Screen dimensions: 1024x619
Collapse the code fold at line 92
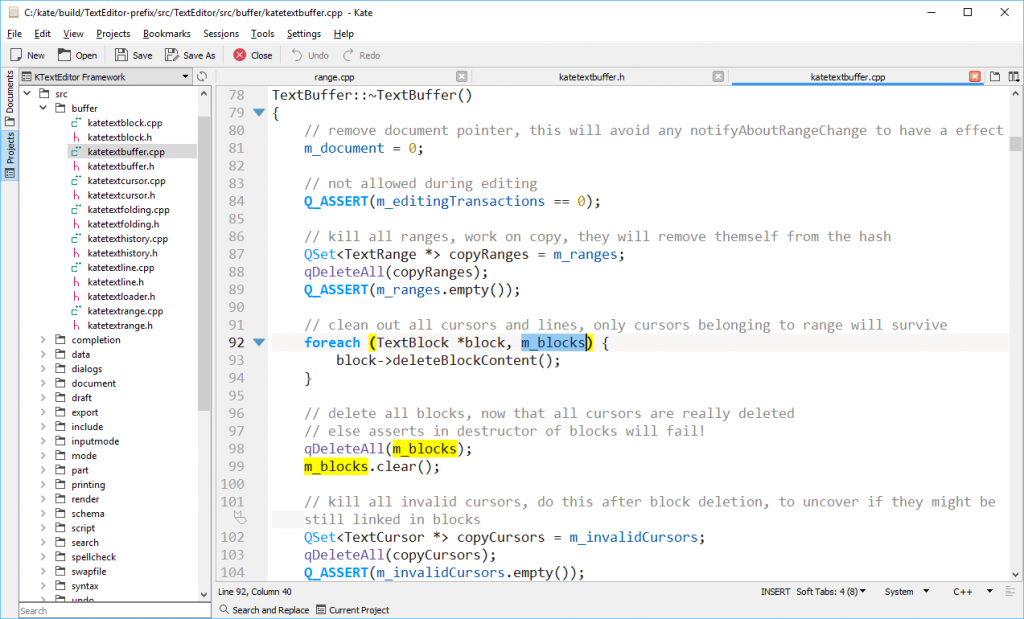click(259, 342)
